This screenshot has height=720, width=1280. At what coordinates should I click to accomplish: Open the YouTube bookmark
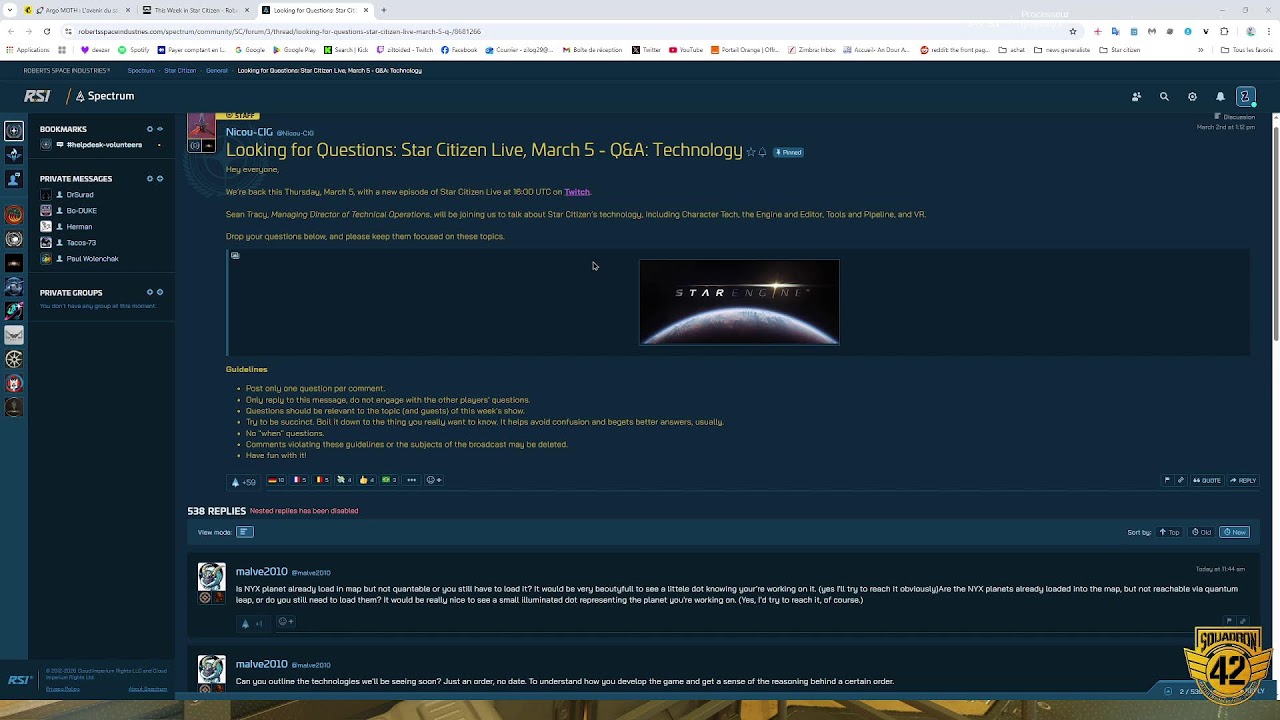686,50
